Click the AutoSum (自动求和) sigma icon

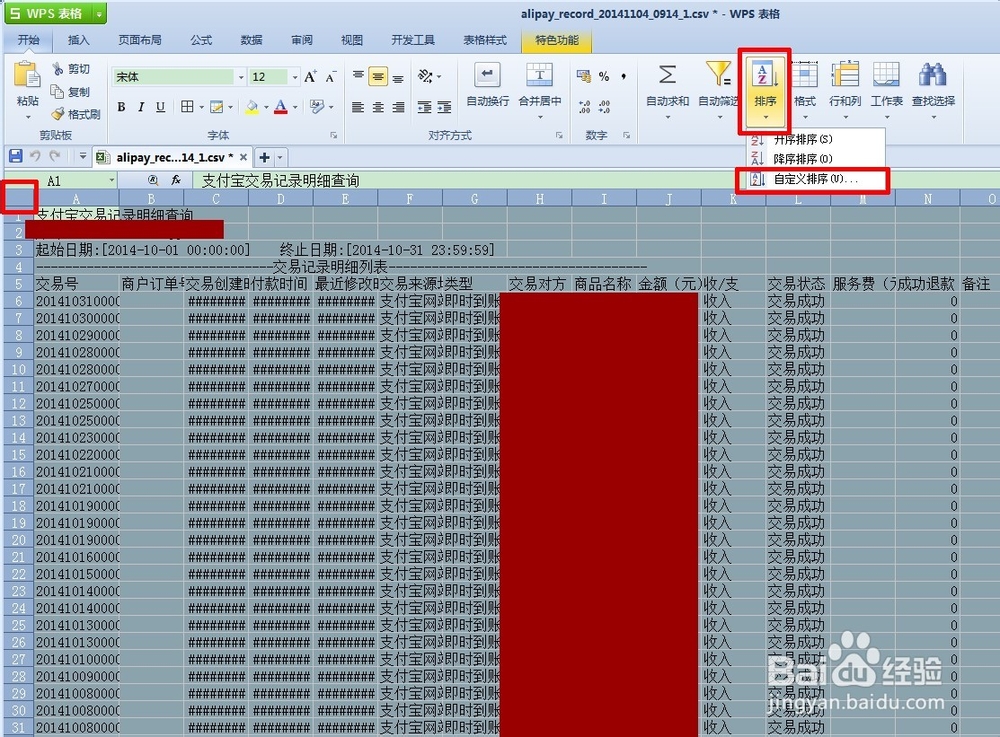(667, 75)
